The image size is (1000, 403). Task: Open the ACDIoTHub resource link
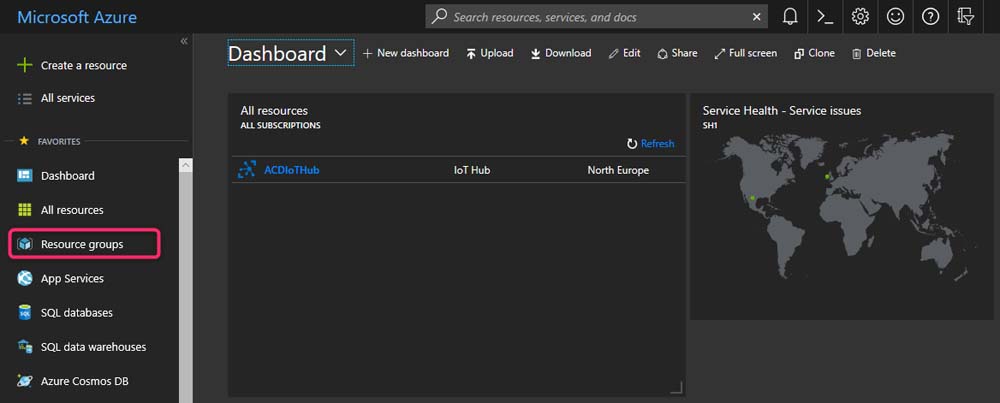(292, 170)
